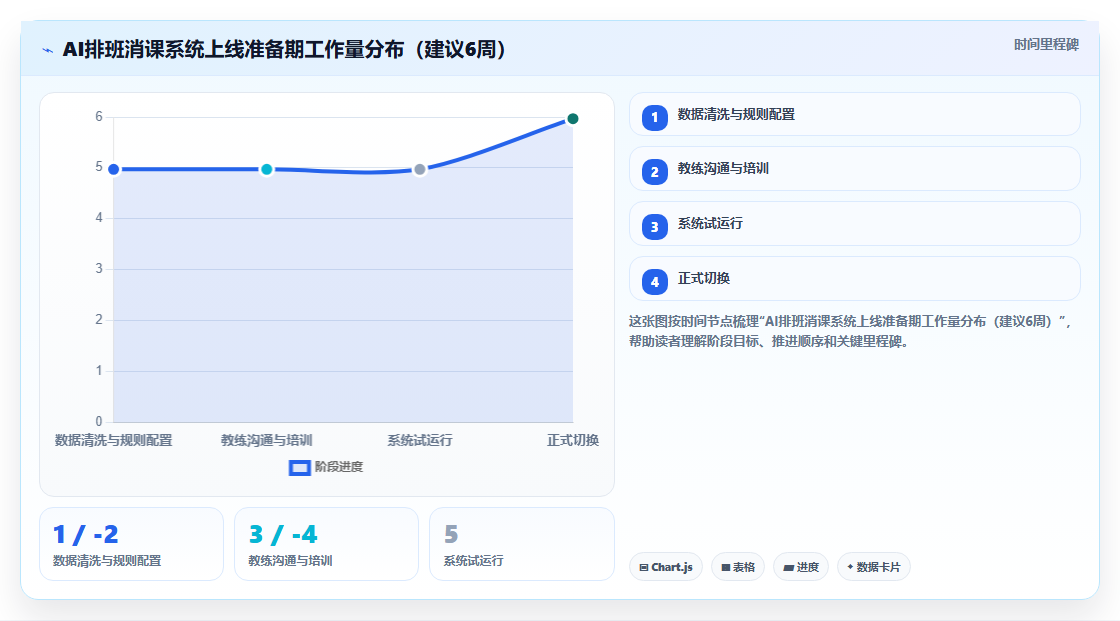Click y-axis value 0
The width and height of the screenshot is (1120, 621).
click(x=99, y=422)
